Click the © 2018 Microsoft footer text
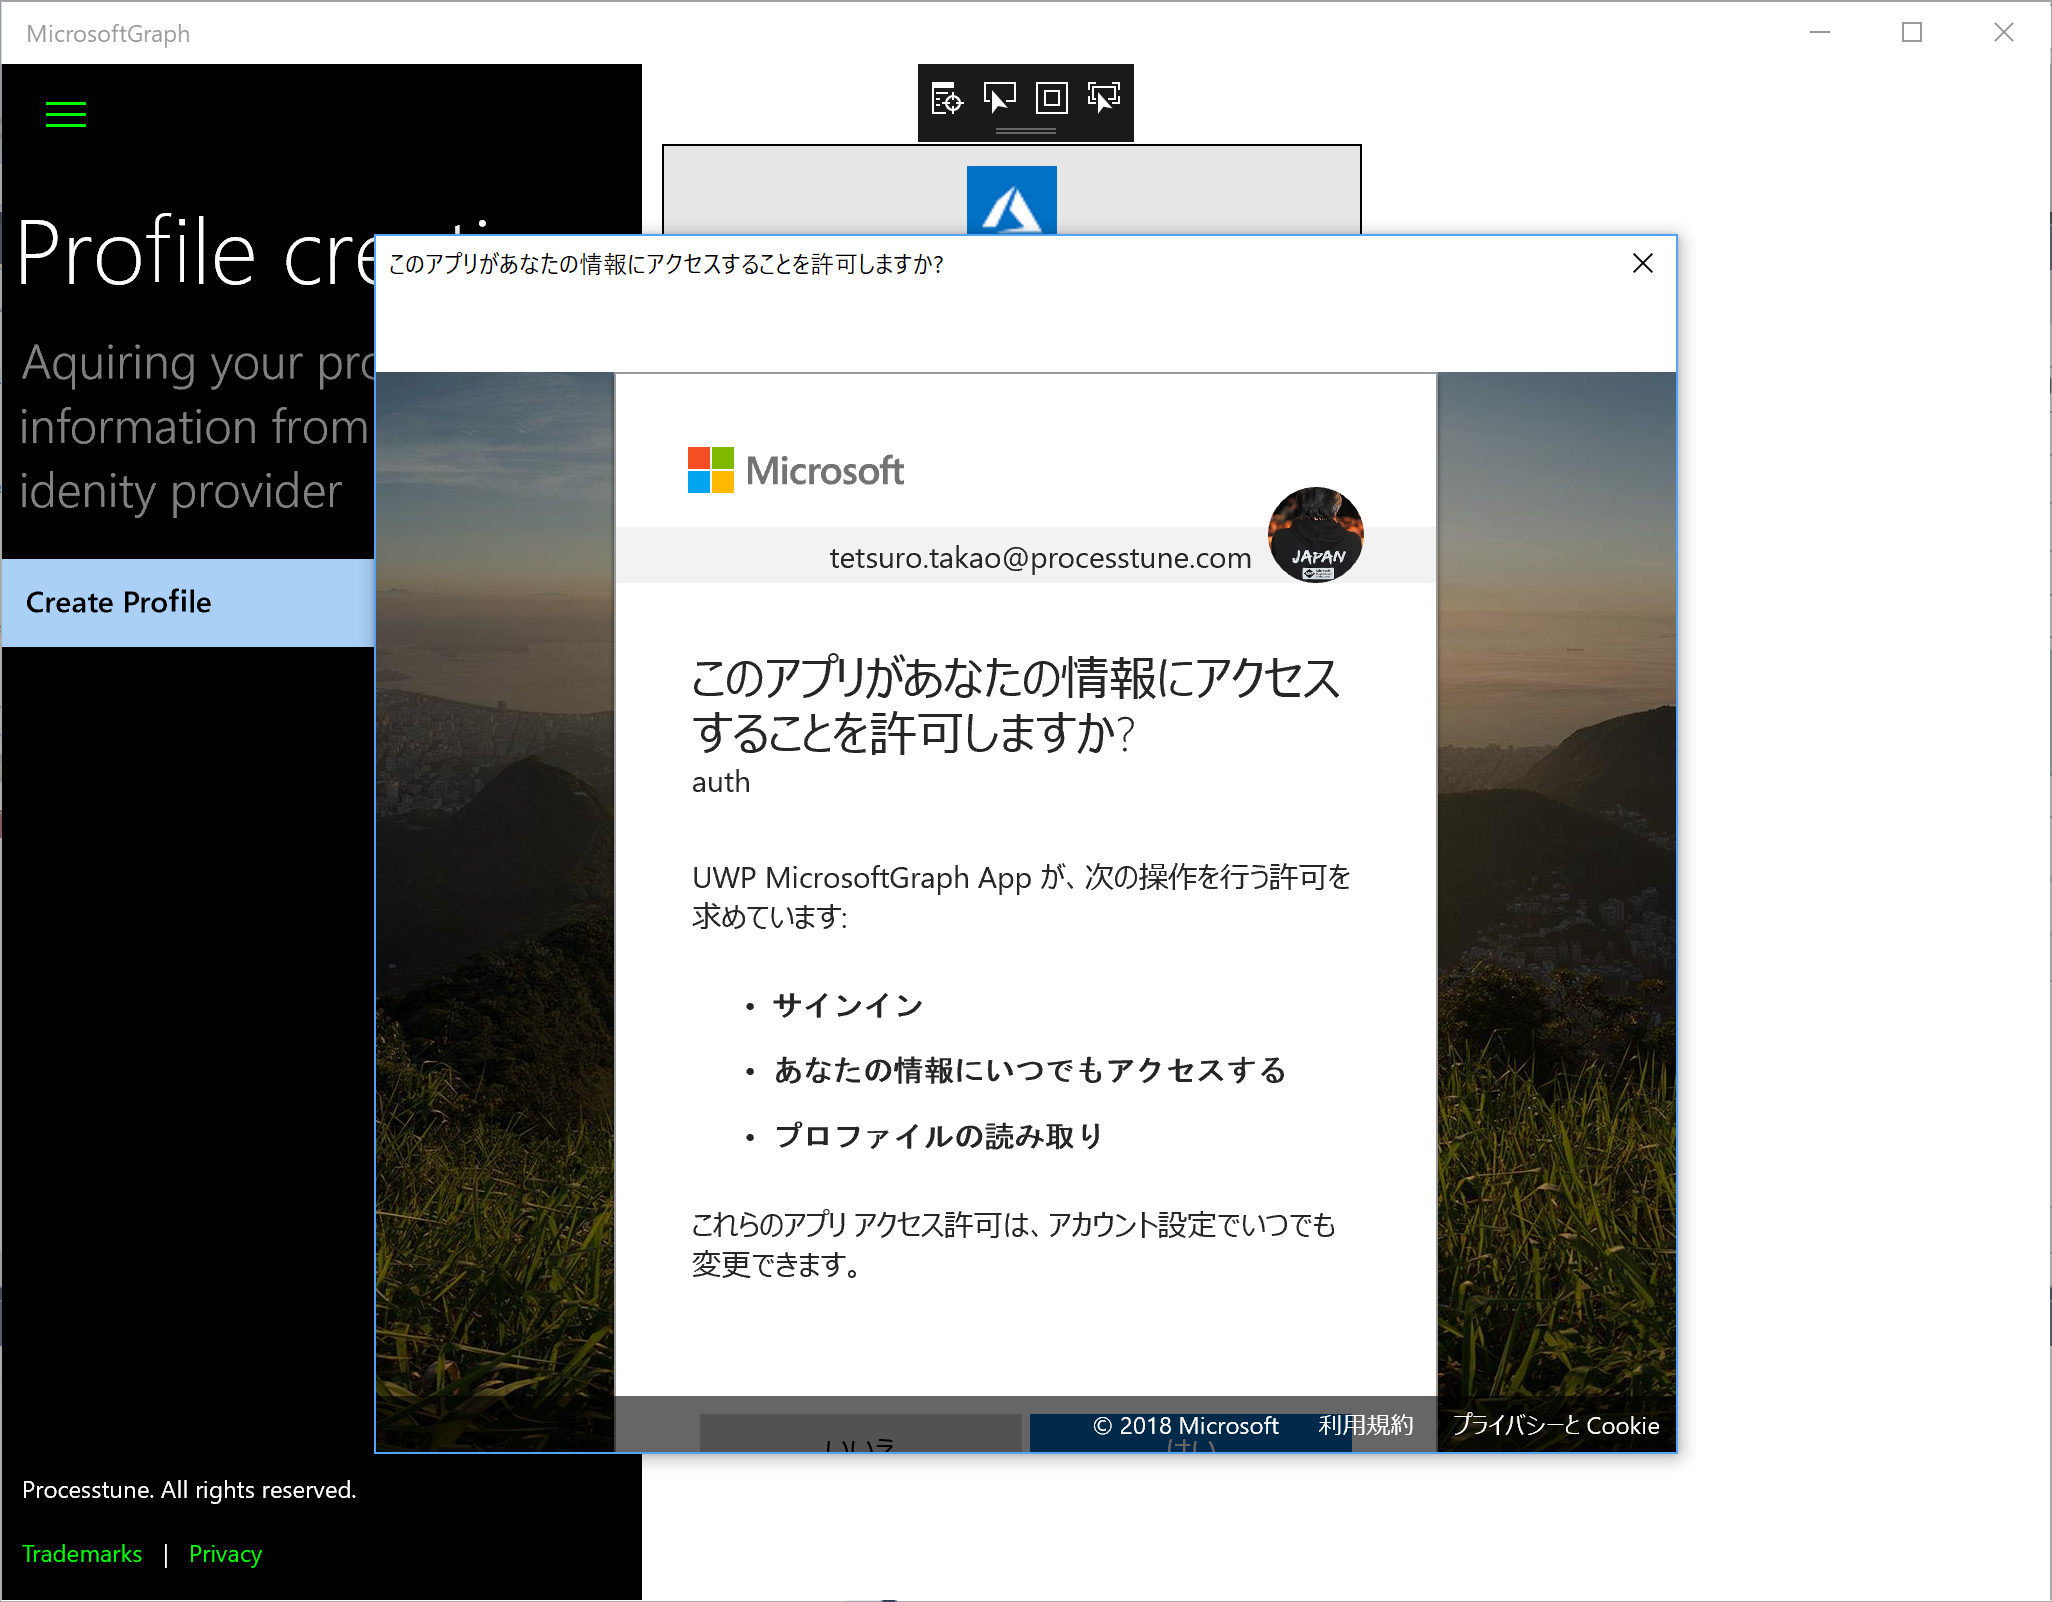 tap(1186, 1425)
